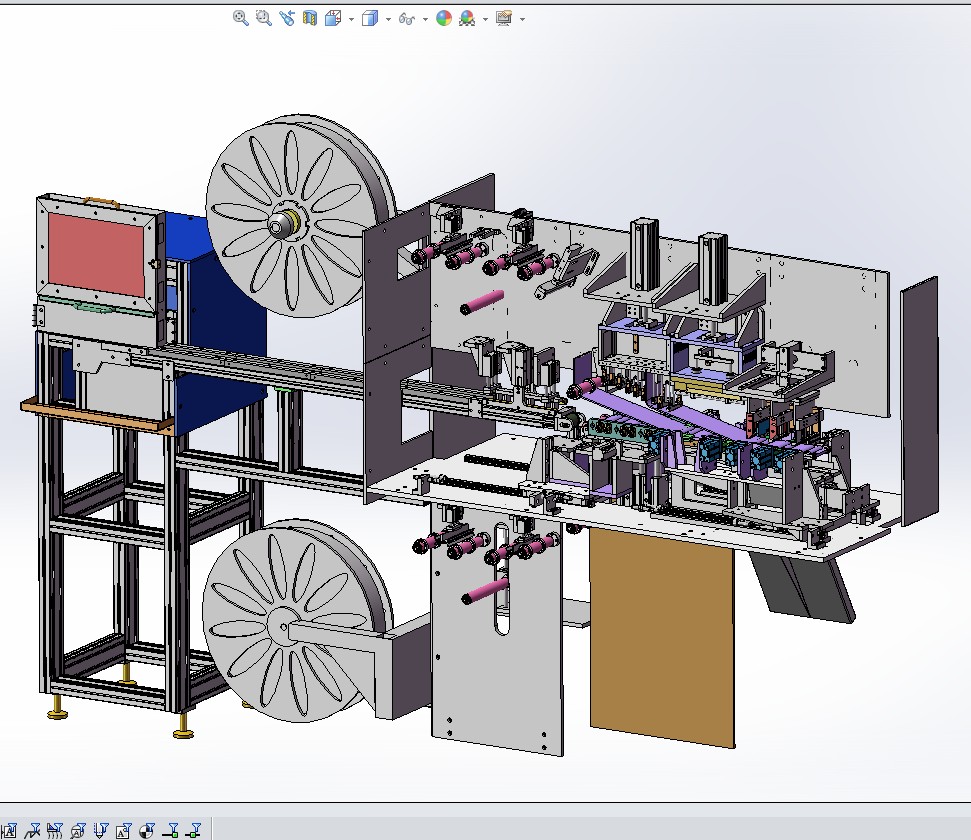Screen dimensions: 971x840
Task: Click the Display Style cube icon
Action: (369, 18)
